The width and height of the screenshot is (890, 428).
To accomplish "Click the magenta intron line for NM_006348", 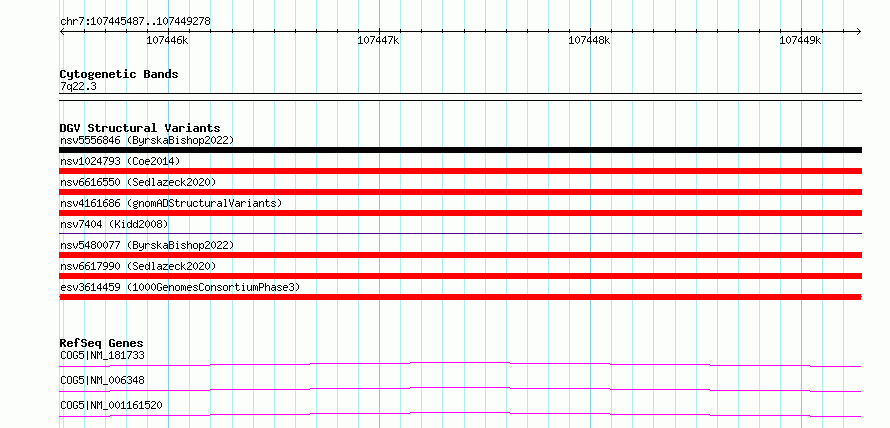I will [x=460, y=389].
